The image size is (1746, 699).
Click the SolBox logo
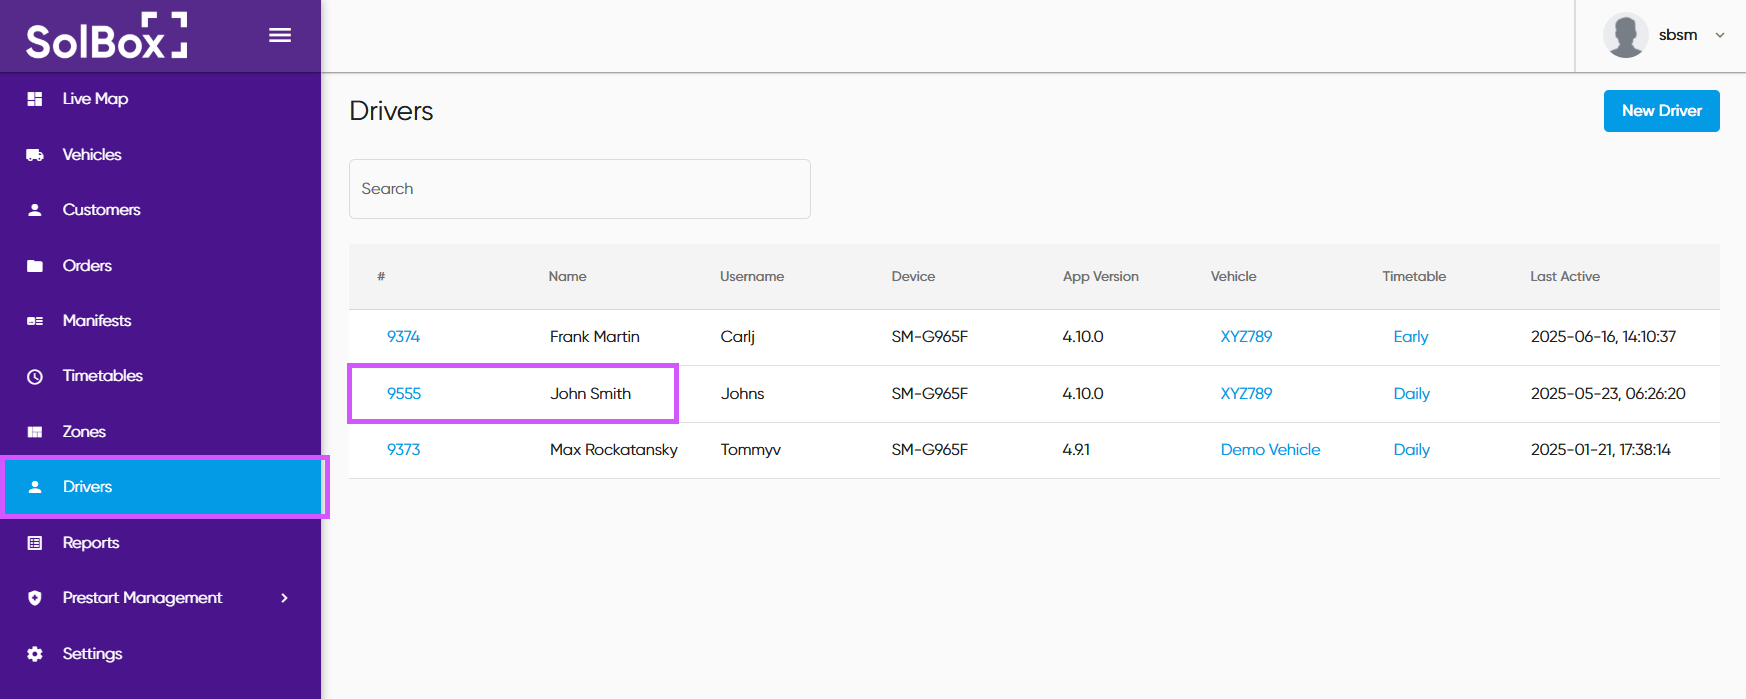click(x=106, y=37)
